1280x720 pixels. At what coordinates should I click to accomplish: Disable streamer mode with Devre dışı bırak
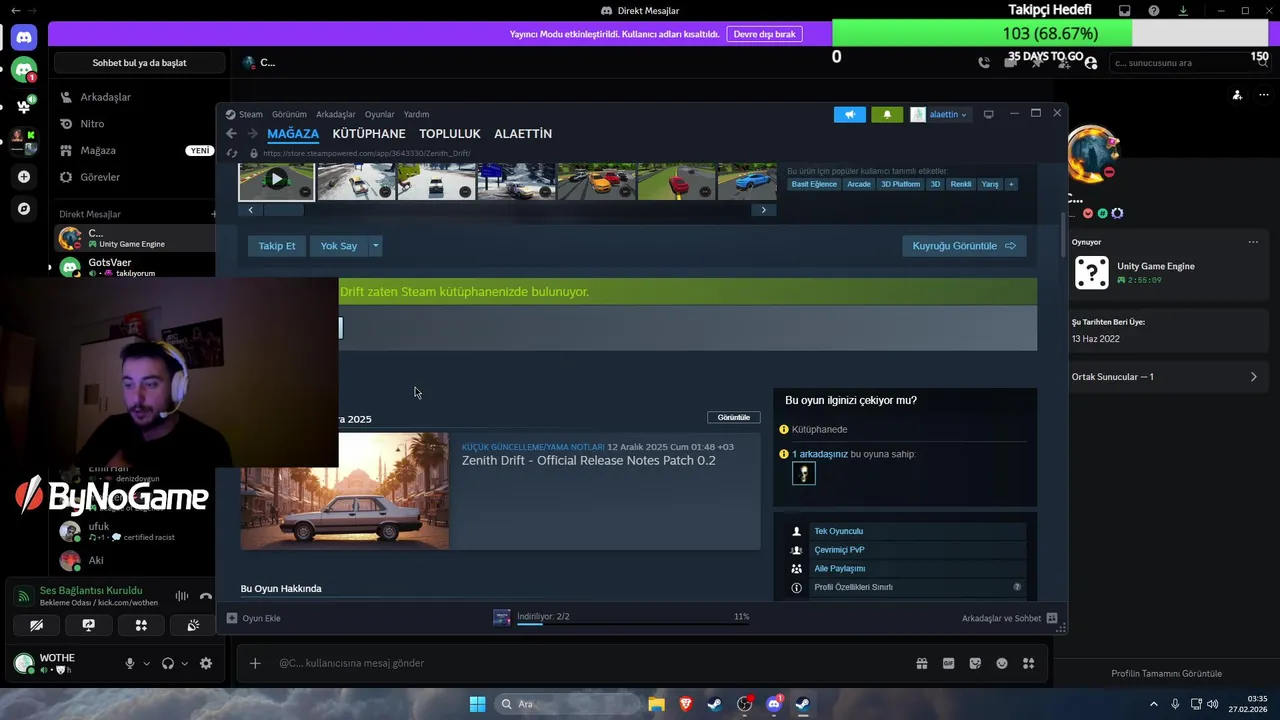click(x=764, y=34)
